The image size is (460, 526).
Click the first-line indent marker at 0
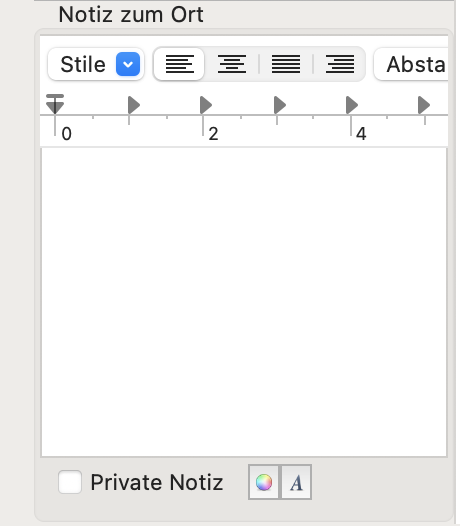pyautogui.click(x=55, y=104)
